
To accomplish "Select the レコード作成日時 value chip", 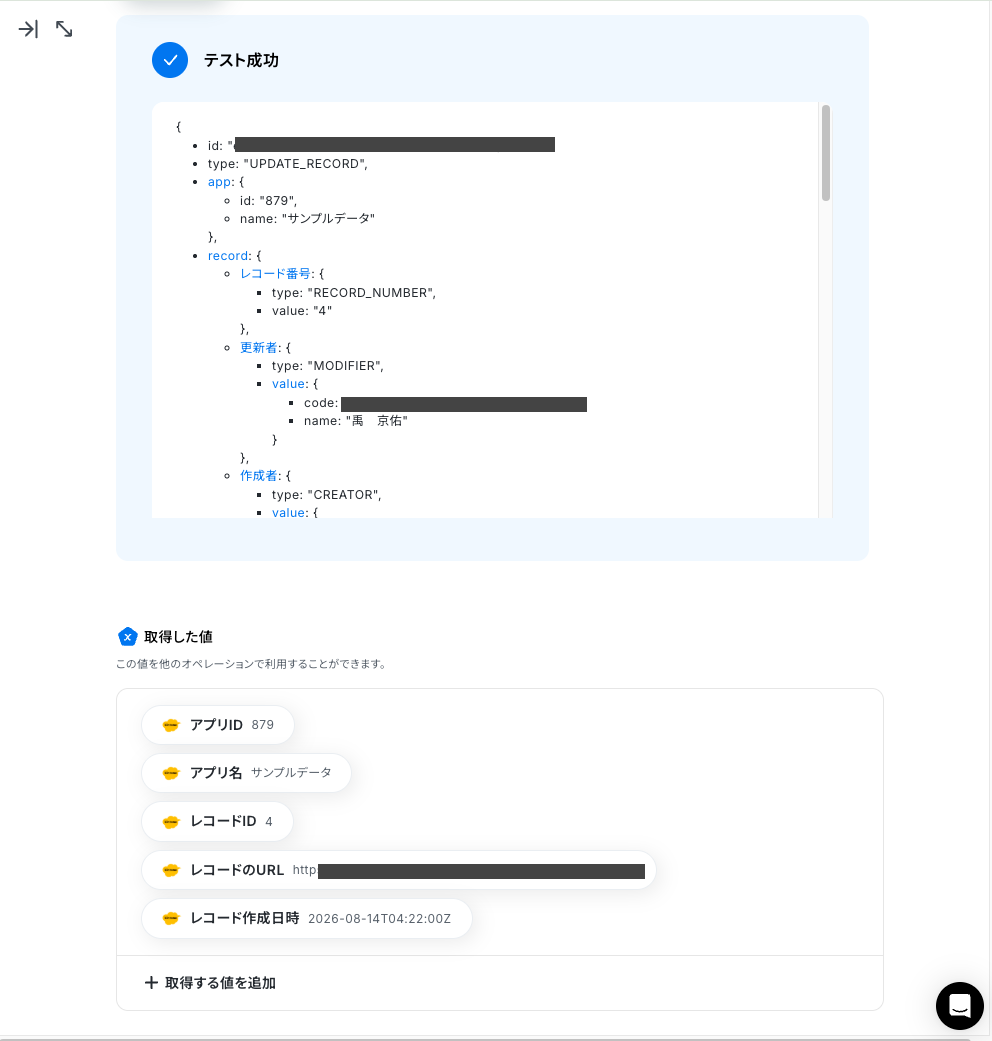I will click(307, 918).
